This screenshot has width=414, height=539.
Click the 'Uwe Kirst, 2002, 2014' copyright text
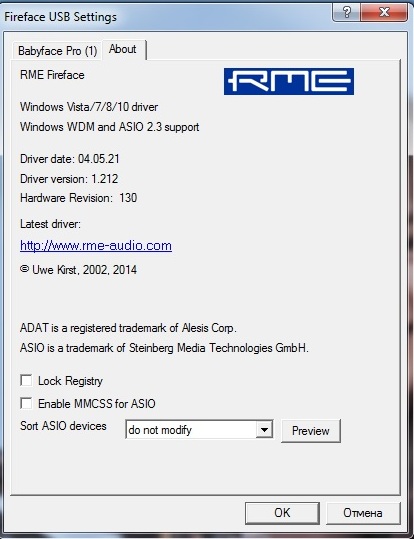click(78, 270)
